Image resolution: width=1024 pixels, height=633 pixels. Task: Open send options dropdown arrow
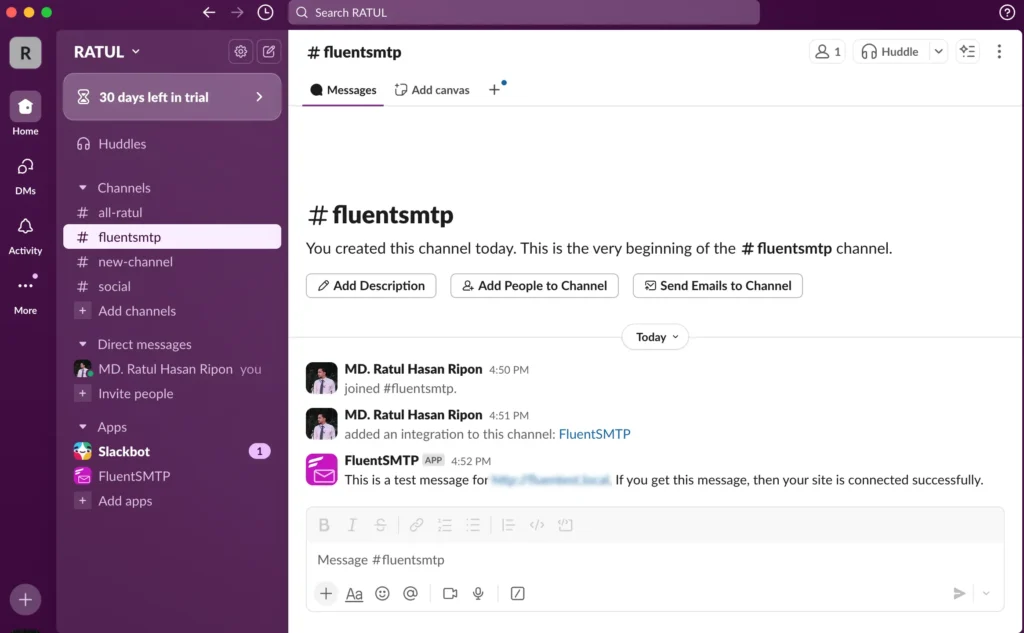coord(986,593)
